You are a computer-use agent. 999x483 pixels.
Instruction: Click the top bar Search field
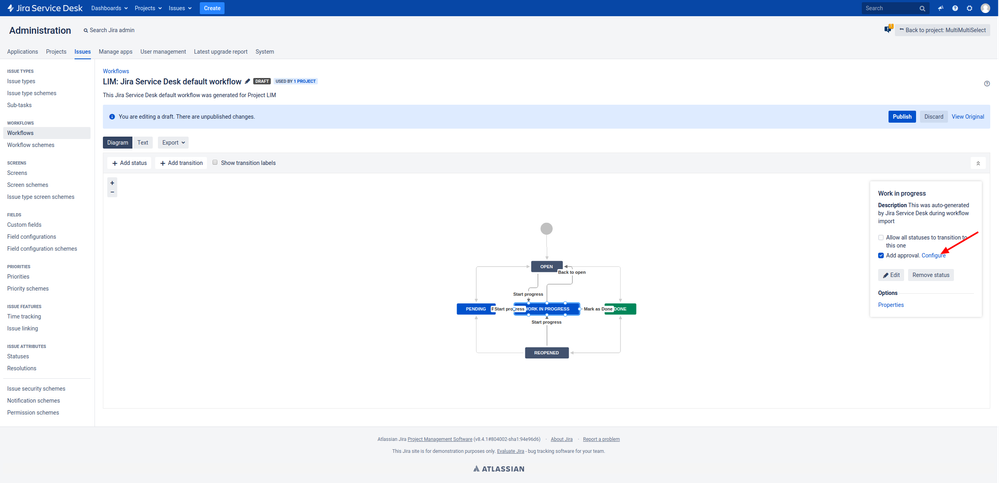point(895,8)
